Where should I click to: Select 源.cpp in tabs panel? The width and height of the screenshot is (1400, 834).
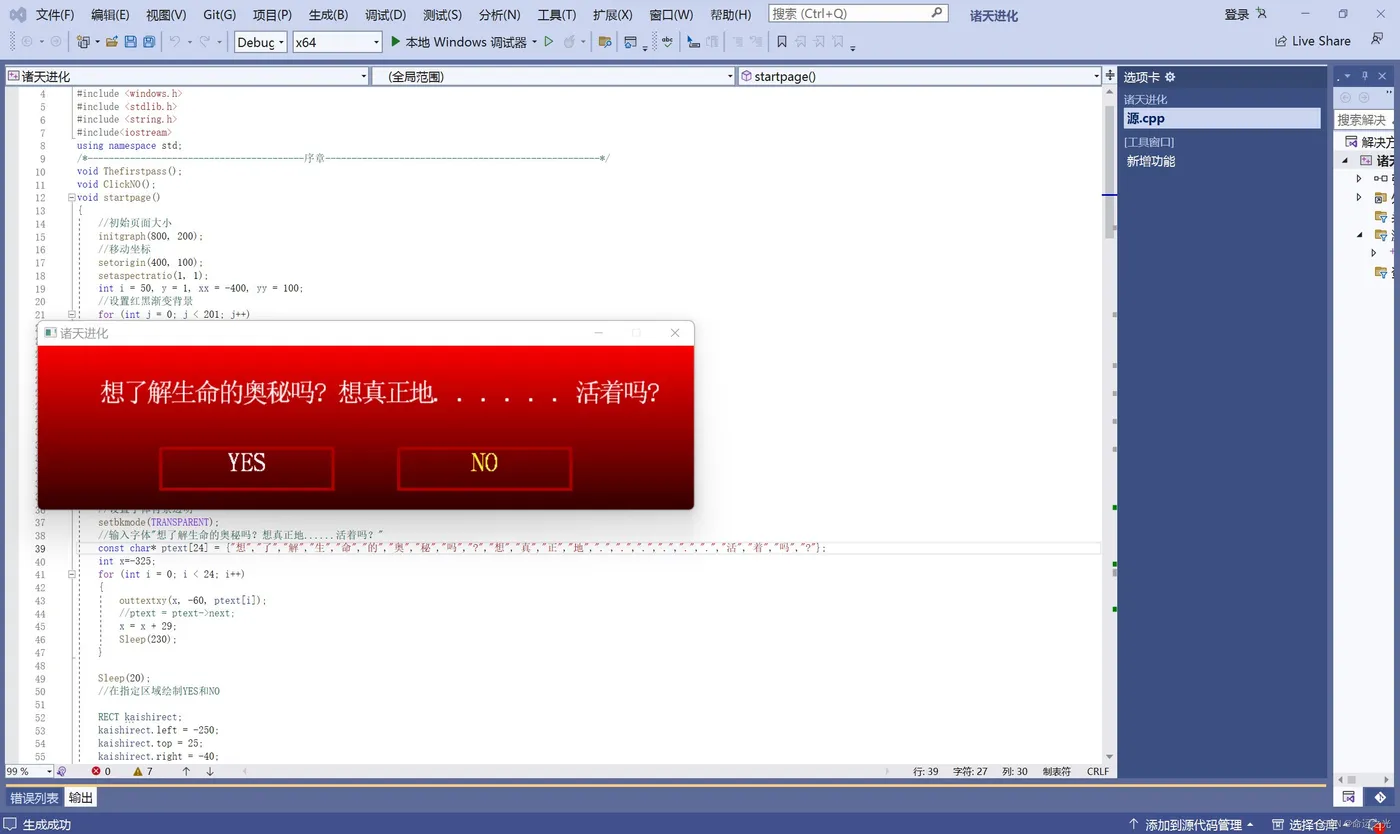pyautogui.click(x=1221, y=118)
